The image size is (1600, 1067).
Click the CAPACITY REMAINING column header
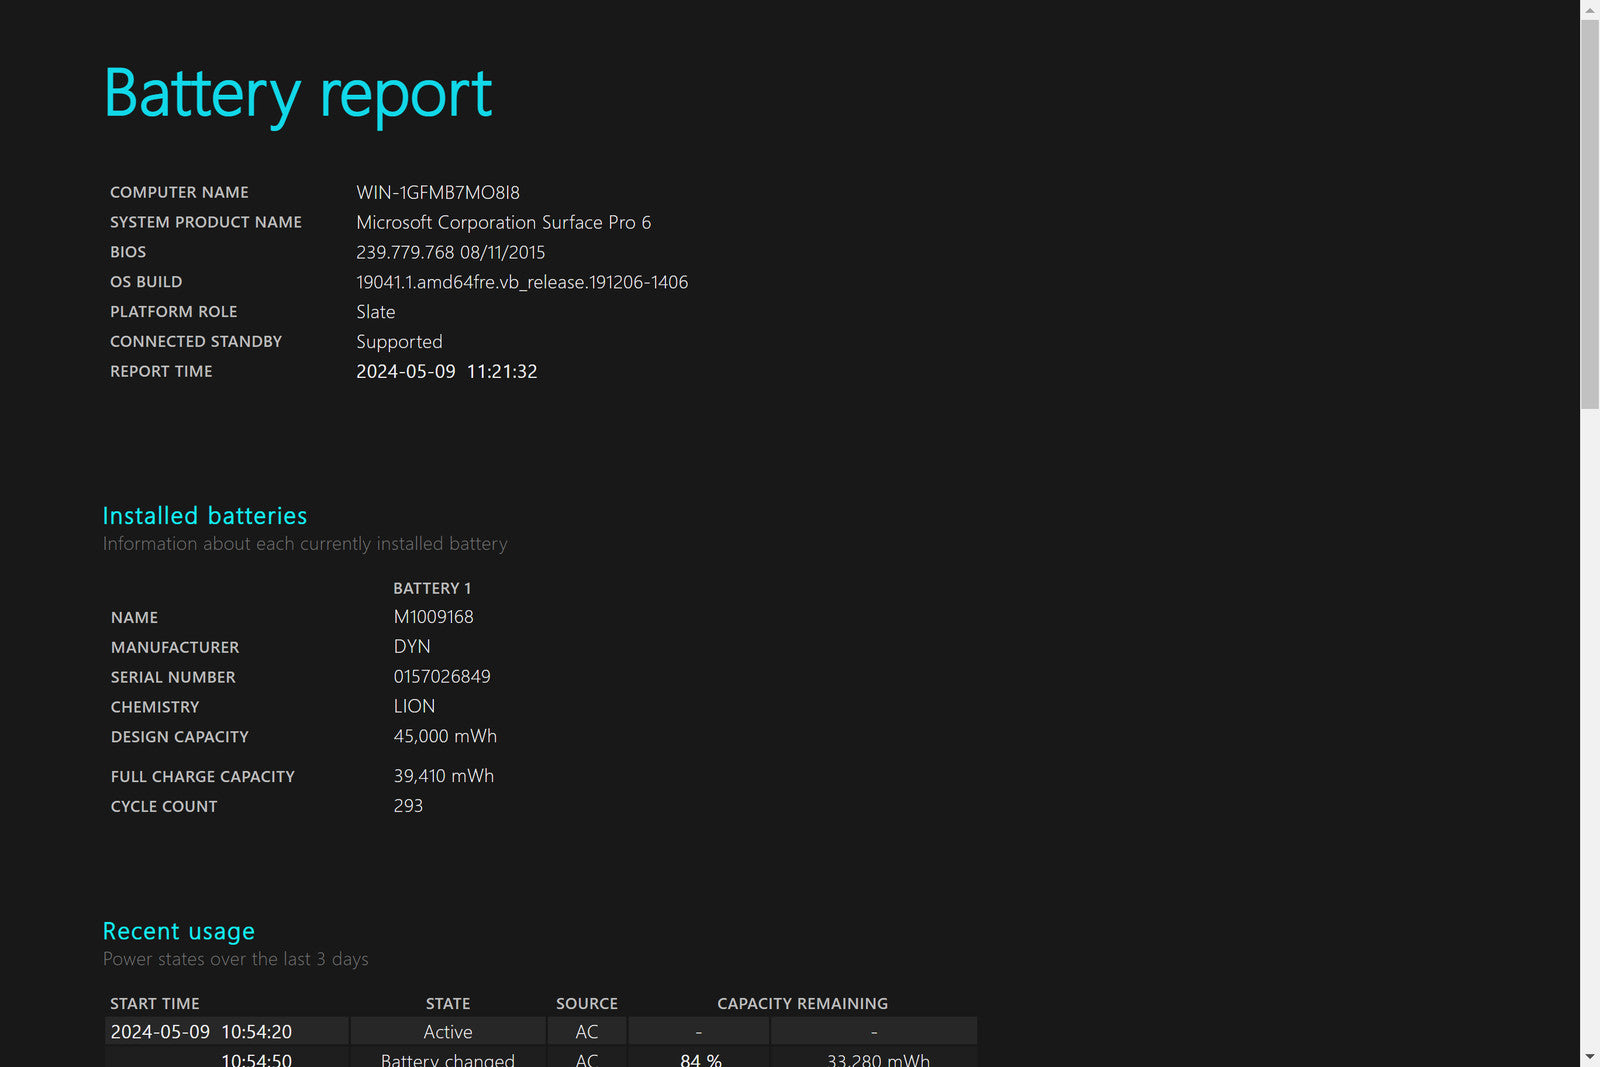coord(802,1003)
